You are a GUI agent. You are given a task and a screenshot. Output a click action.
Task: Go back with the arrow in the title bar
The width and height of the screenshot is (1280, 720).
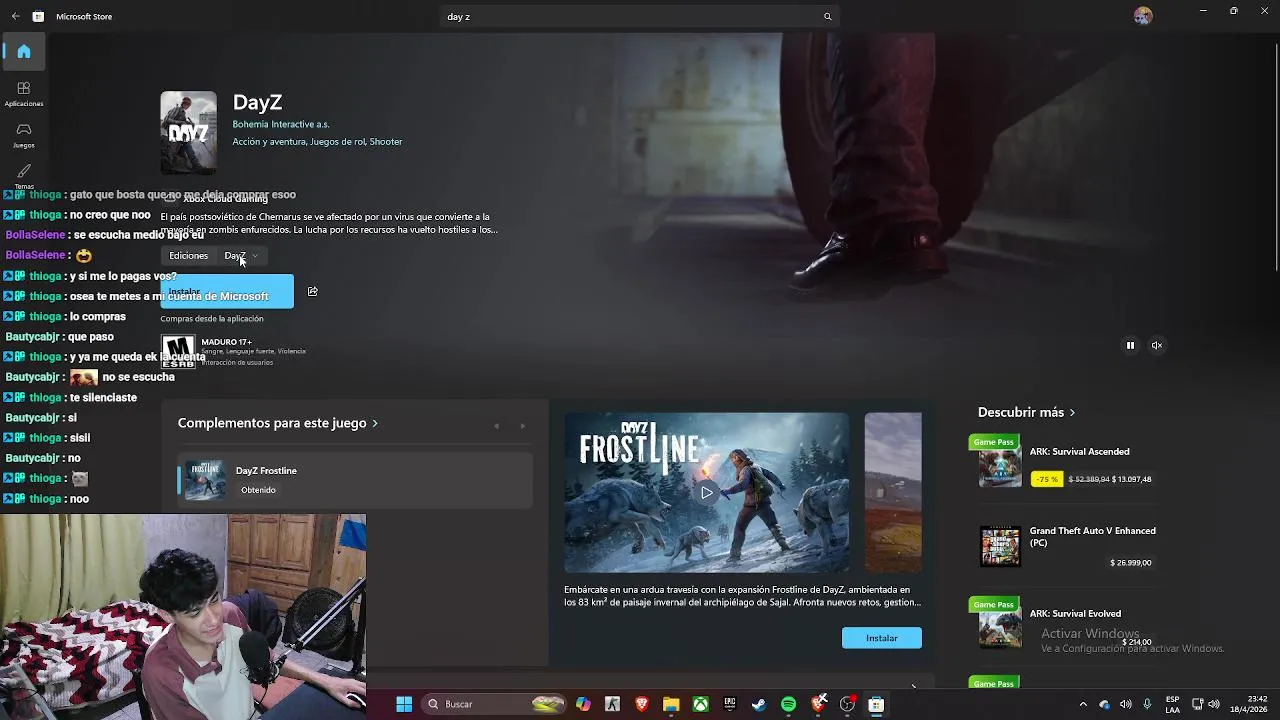15,16
